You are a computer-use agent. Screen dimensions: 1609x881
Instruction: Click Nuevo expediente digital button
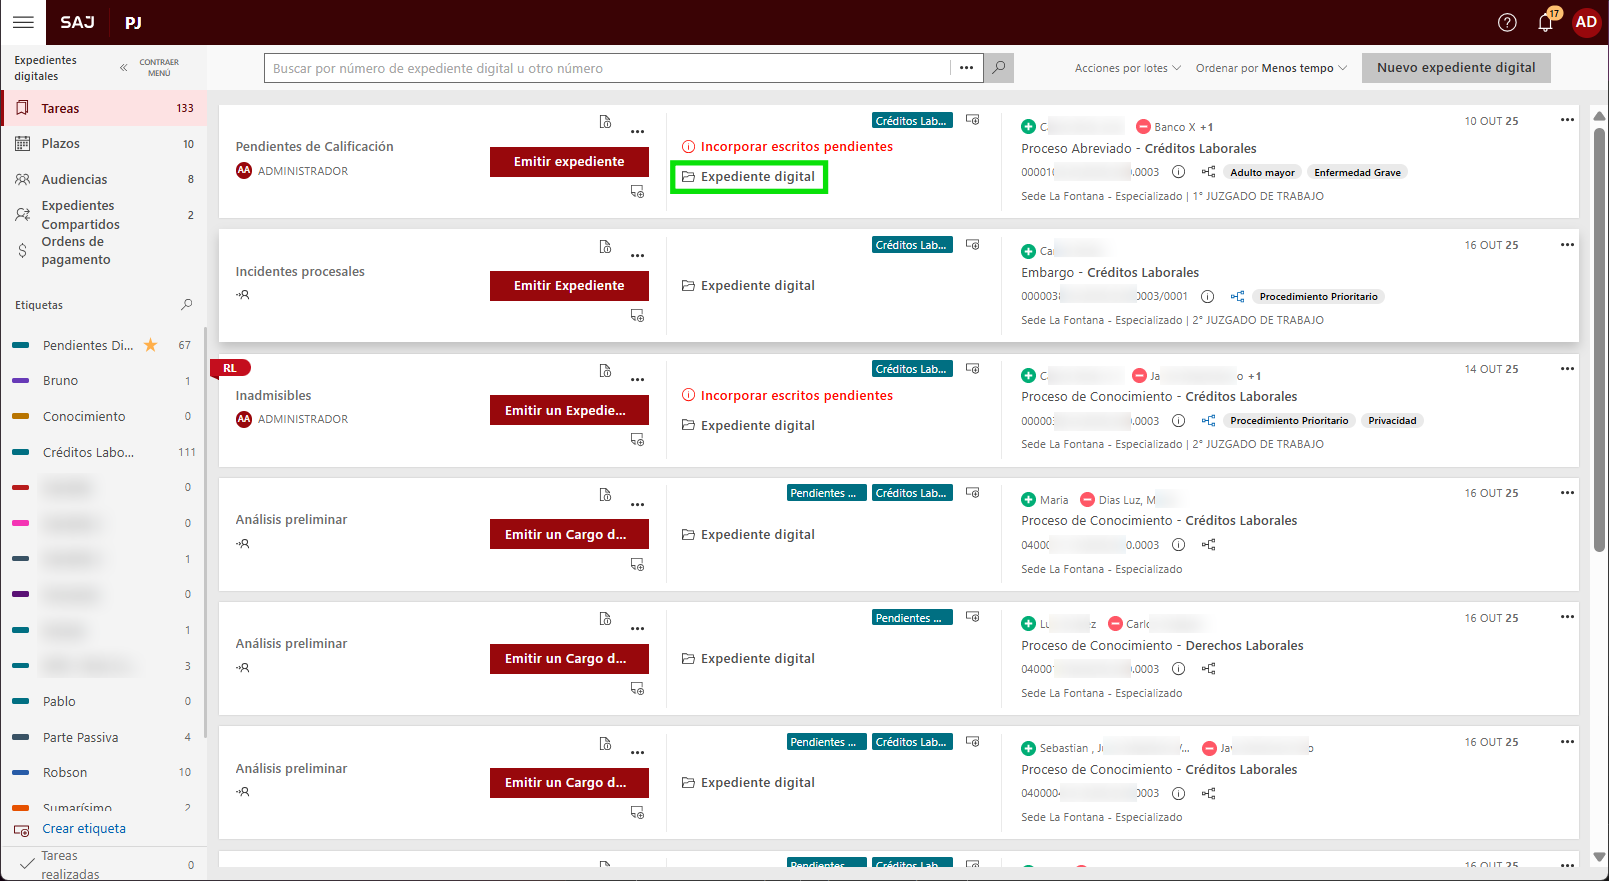1455,68
